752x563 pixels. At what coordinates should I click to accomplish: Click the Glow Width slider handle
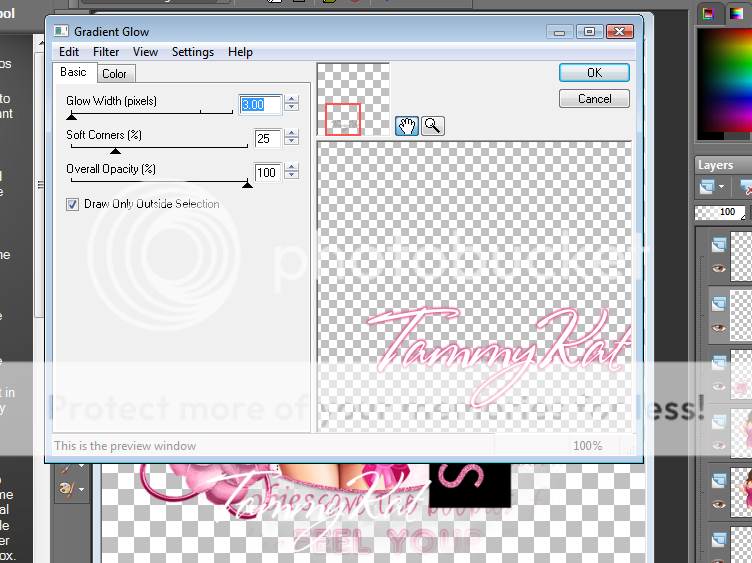click(71, 116)
